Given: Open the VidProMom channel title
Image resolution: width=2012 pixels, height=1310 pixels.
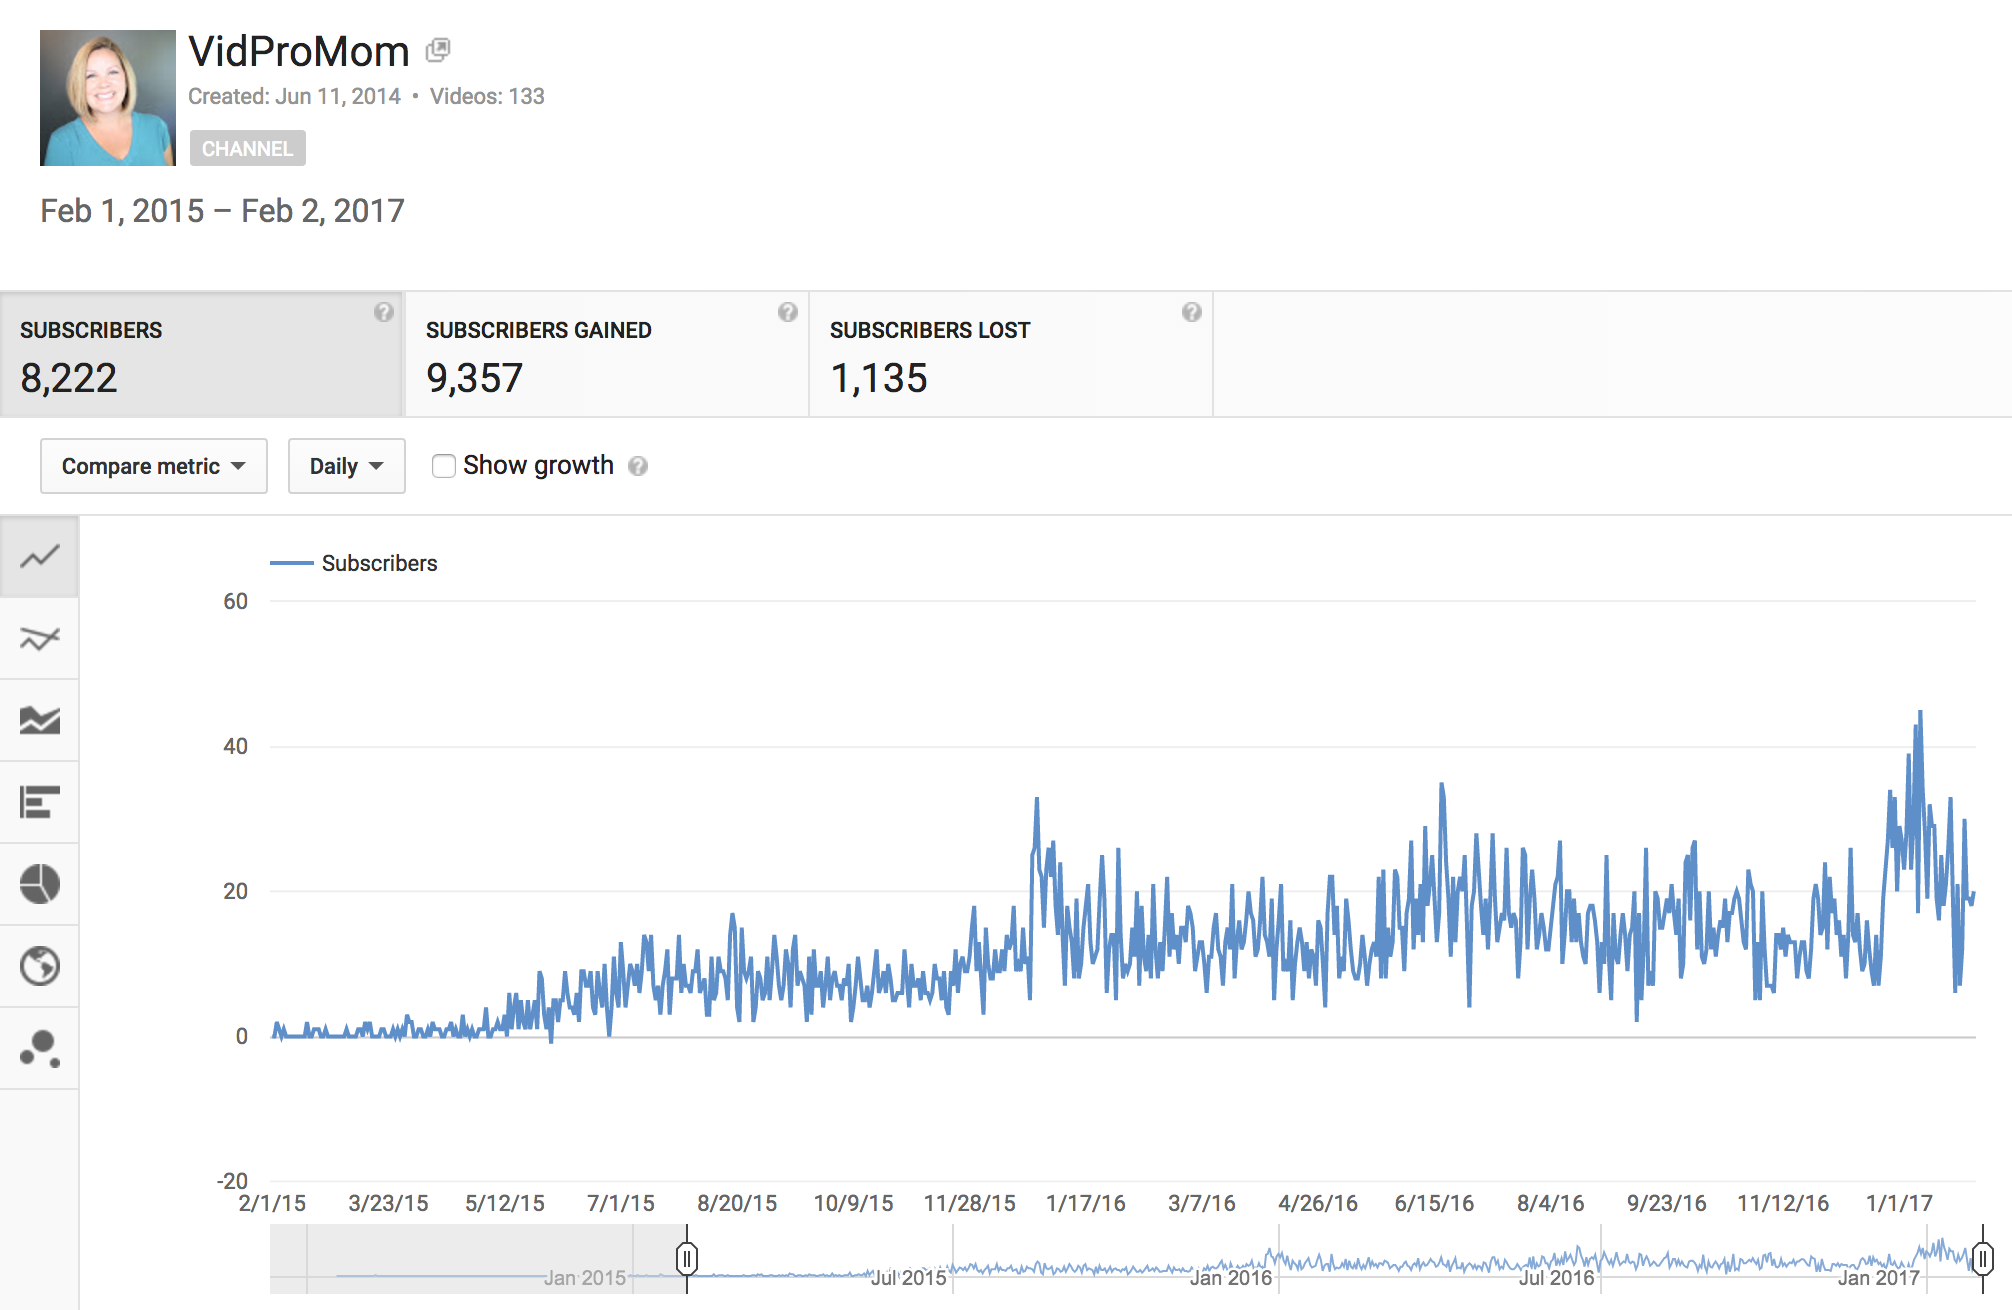Looking at the screenshot, I should click(299, 51).
